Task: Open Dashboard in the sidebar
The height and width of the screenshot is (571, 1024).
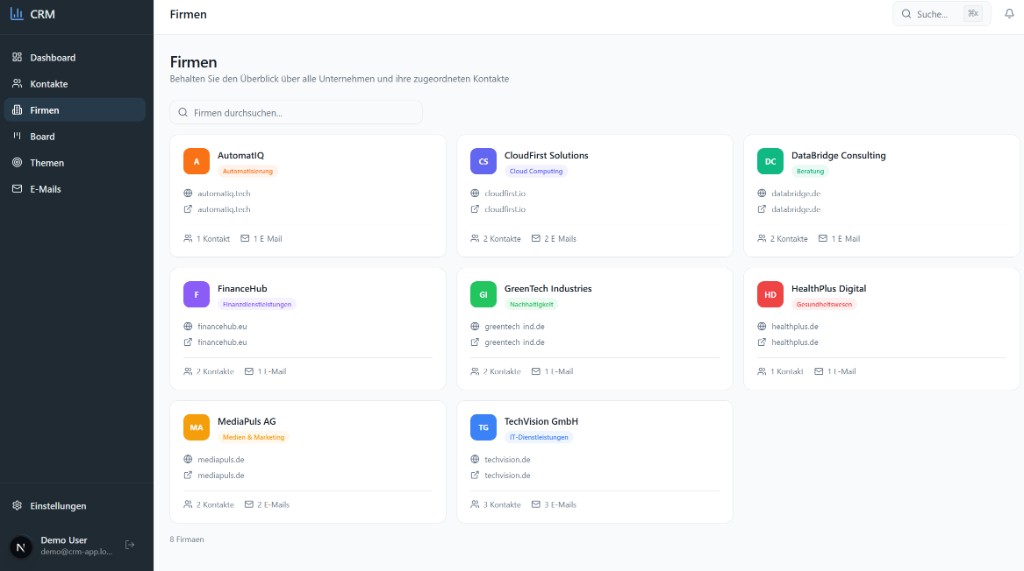Action: tap(52, 58)
